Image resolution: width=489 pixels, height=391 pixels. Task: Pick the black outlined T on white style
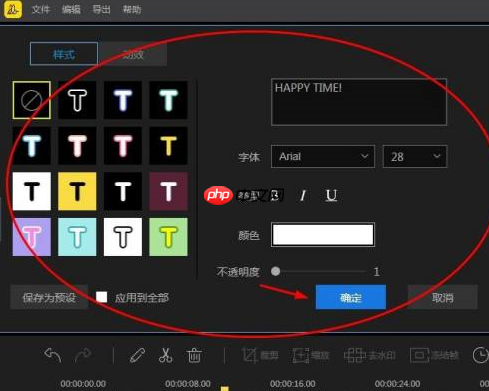tap(123, 237)
